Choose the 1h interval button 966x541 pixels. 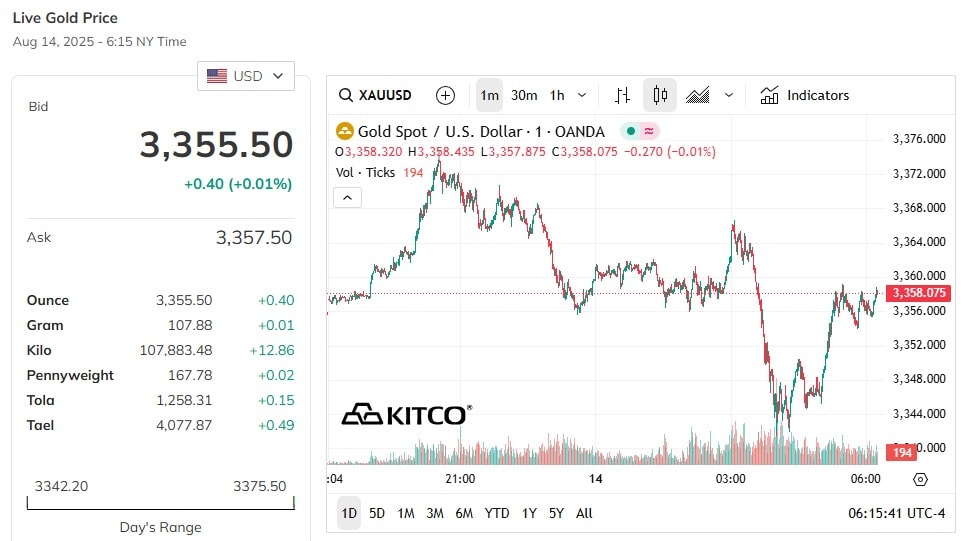pos(557,96)
